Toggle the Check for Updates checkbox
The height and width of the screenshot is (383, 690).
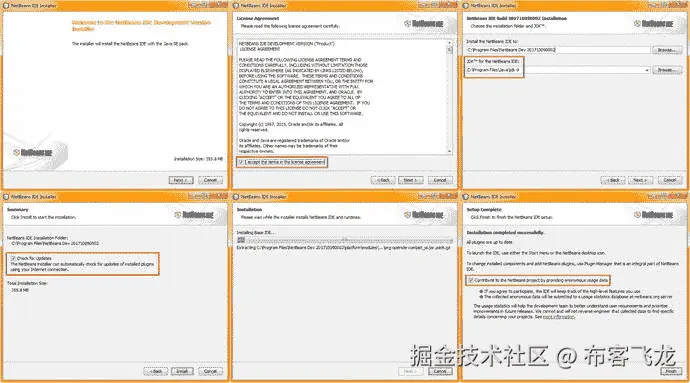click(x=13, y=258)
